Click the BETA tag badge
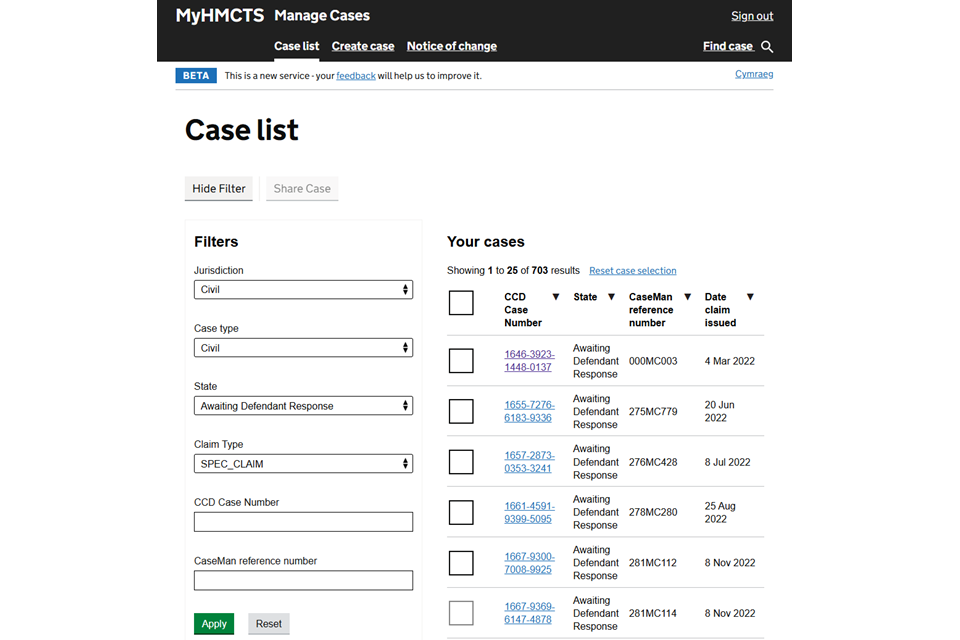Viewport: 960px width, 640px height. click(x=196, y=76)
